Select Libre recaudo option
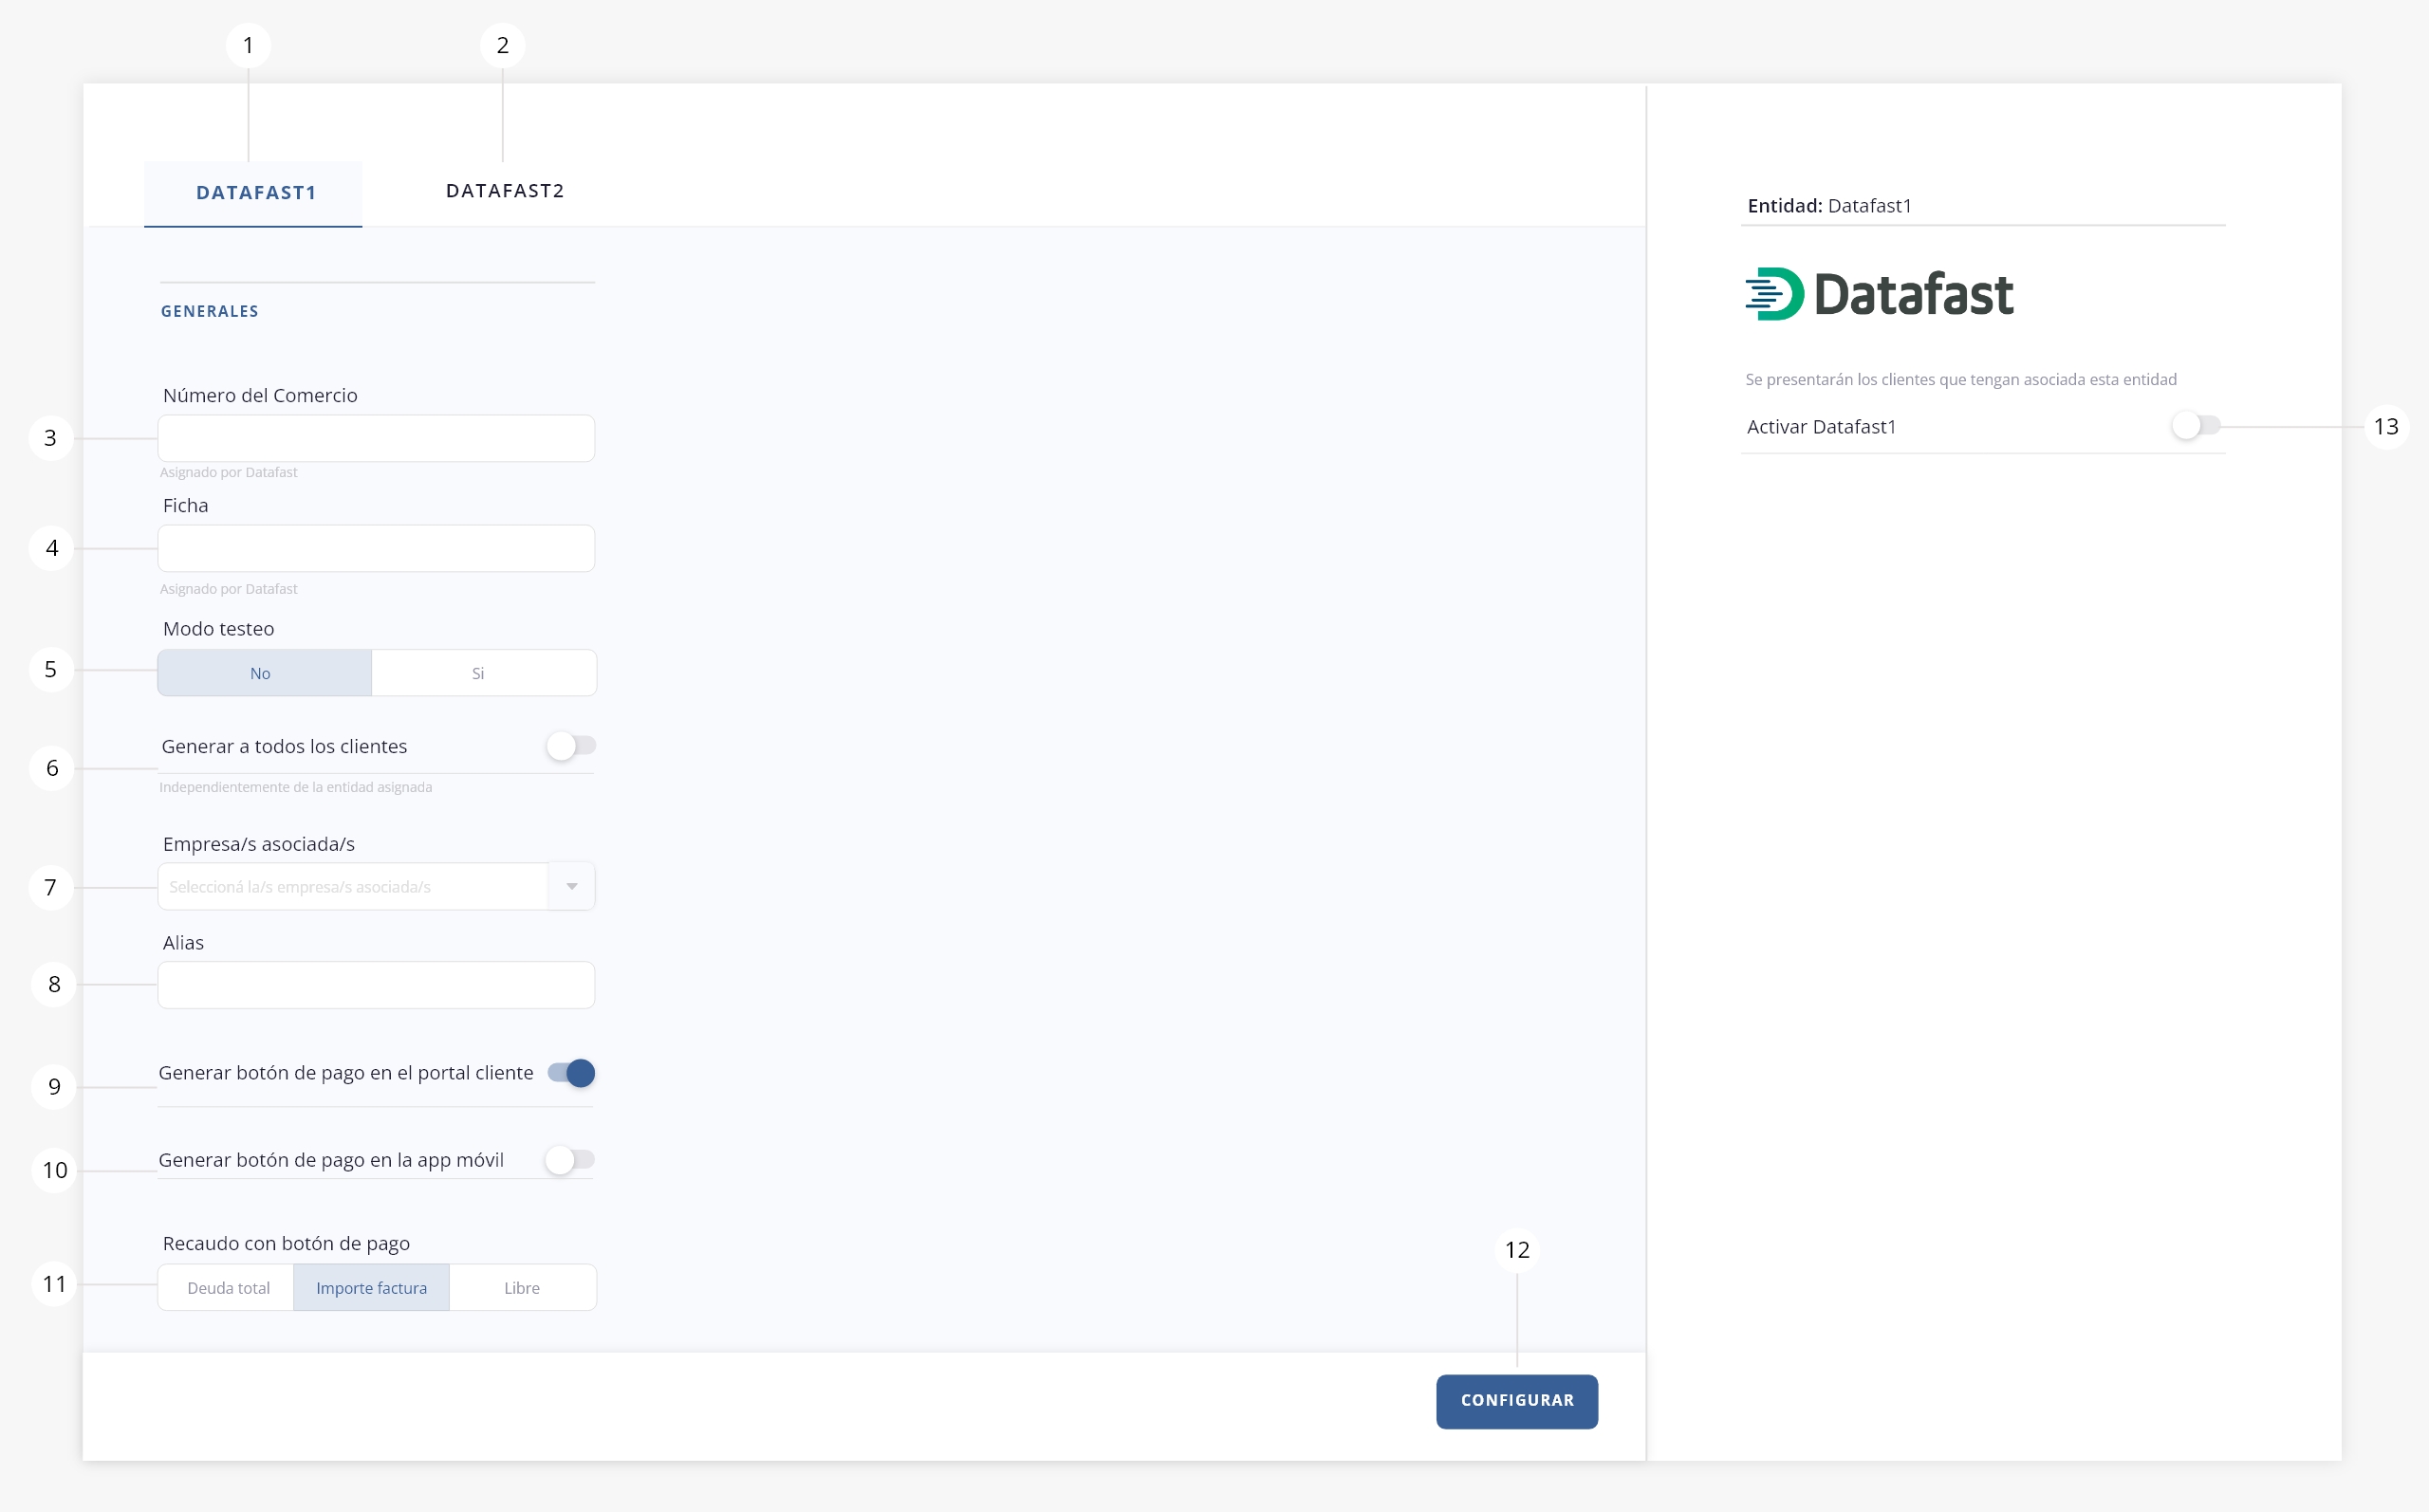Screen dimensions: 2429x1512 (x=523, y=1288)
